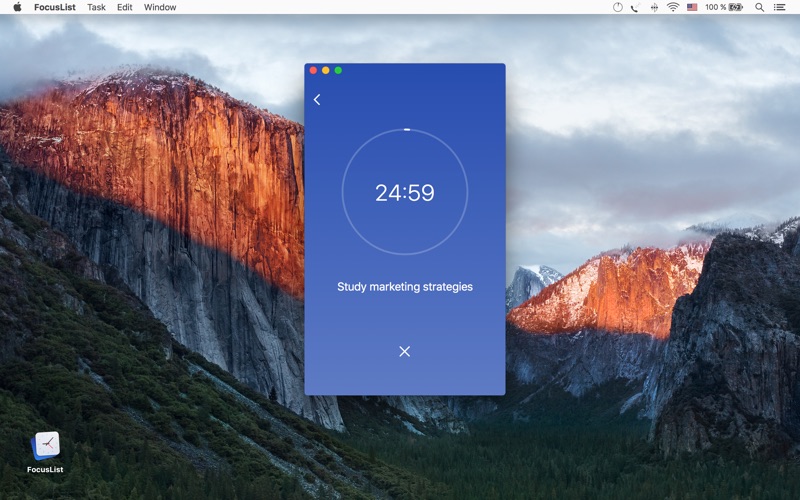The image size is (800, 500).
Task: Open the Wi-Fi status menu
Action: pyautogui.click(x=673, y=7)
